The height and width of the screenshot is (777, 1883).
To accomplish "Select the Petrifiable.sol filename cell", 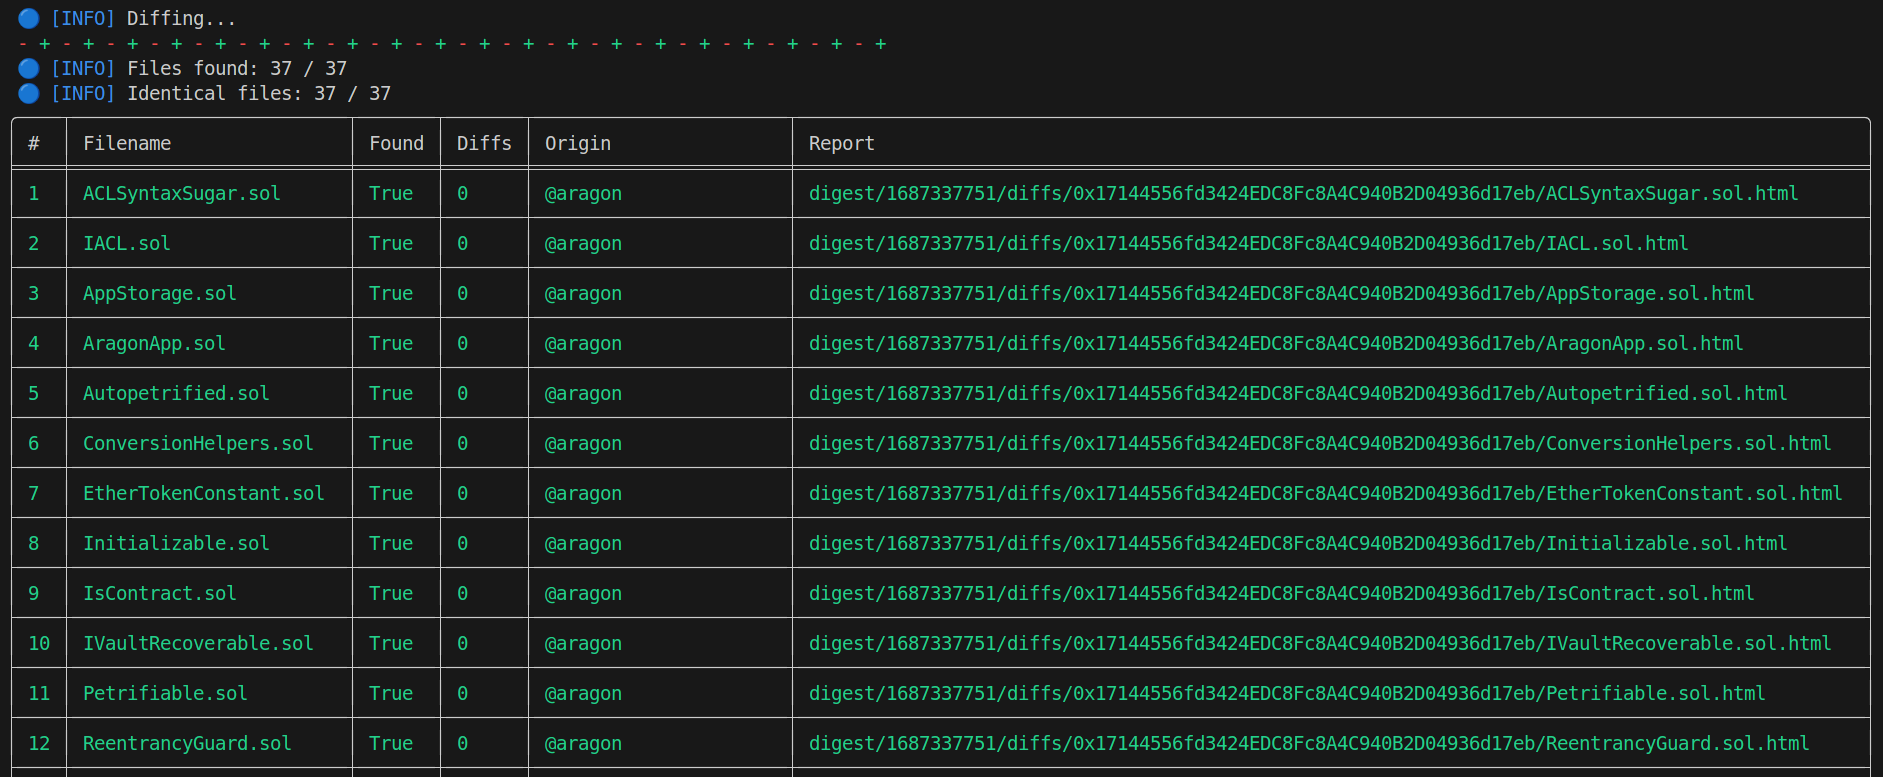I will click(x=165, y=693).
